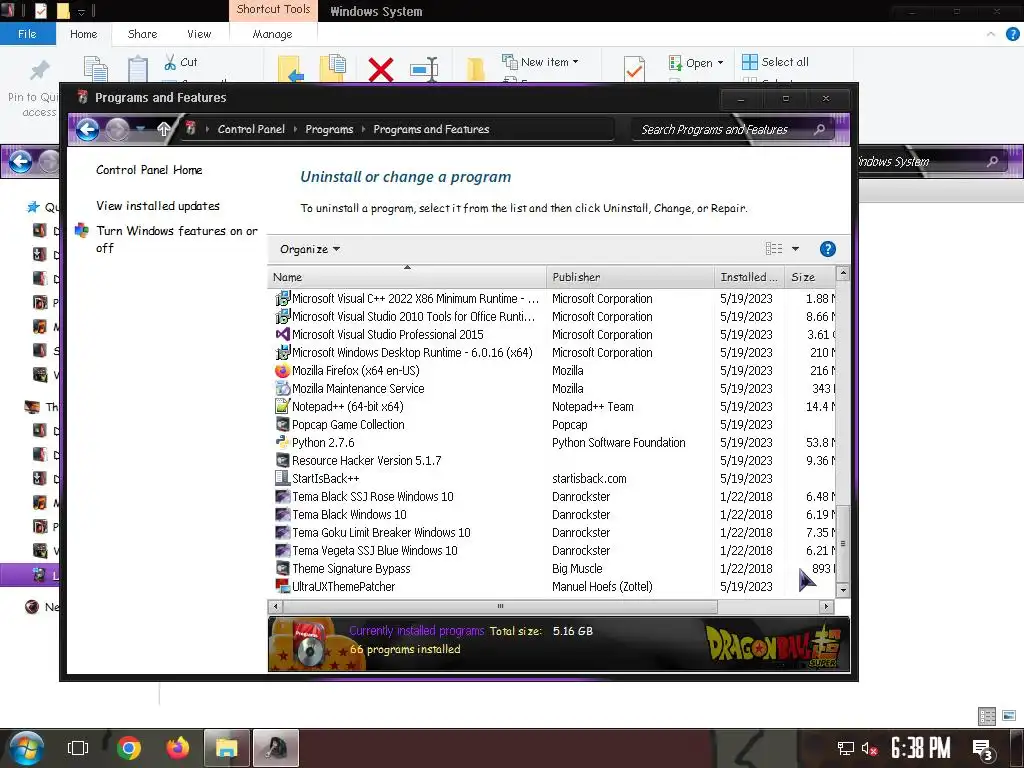Click Windows features shield icon

point(82,231)
